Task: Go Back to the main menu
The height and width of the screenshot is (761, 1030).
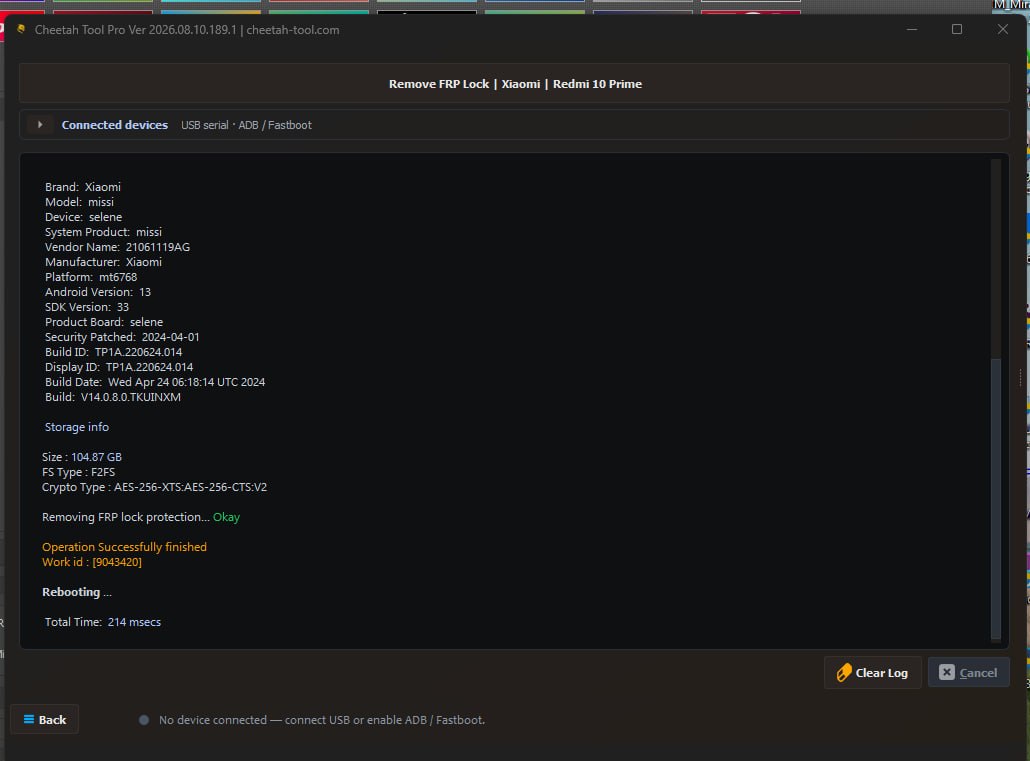Action: [x=45, y=720]
